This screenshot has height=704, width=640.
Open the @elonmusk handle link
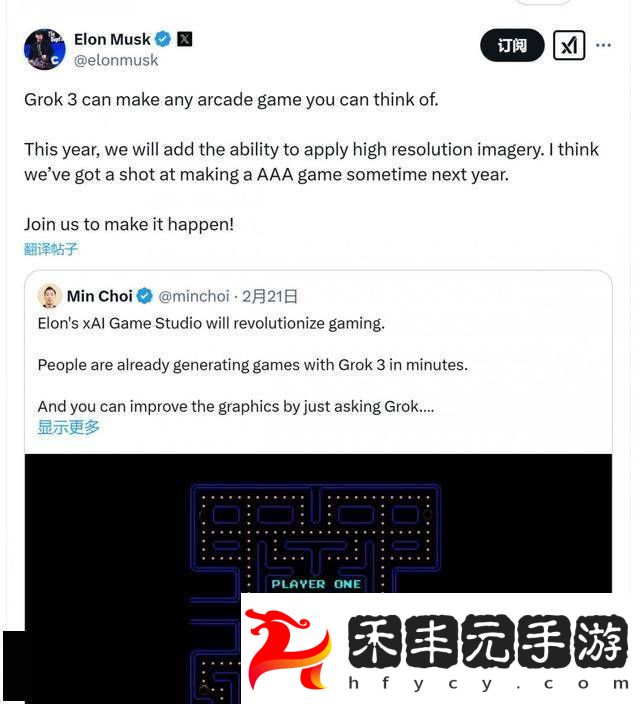click(x=116, y=60)
